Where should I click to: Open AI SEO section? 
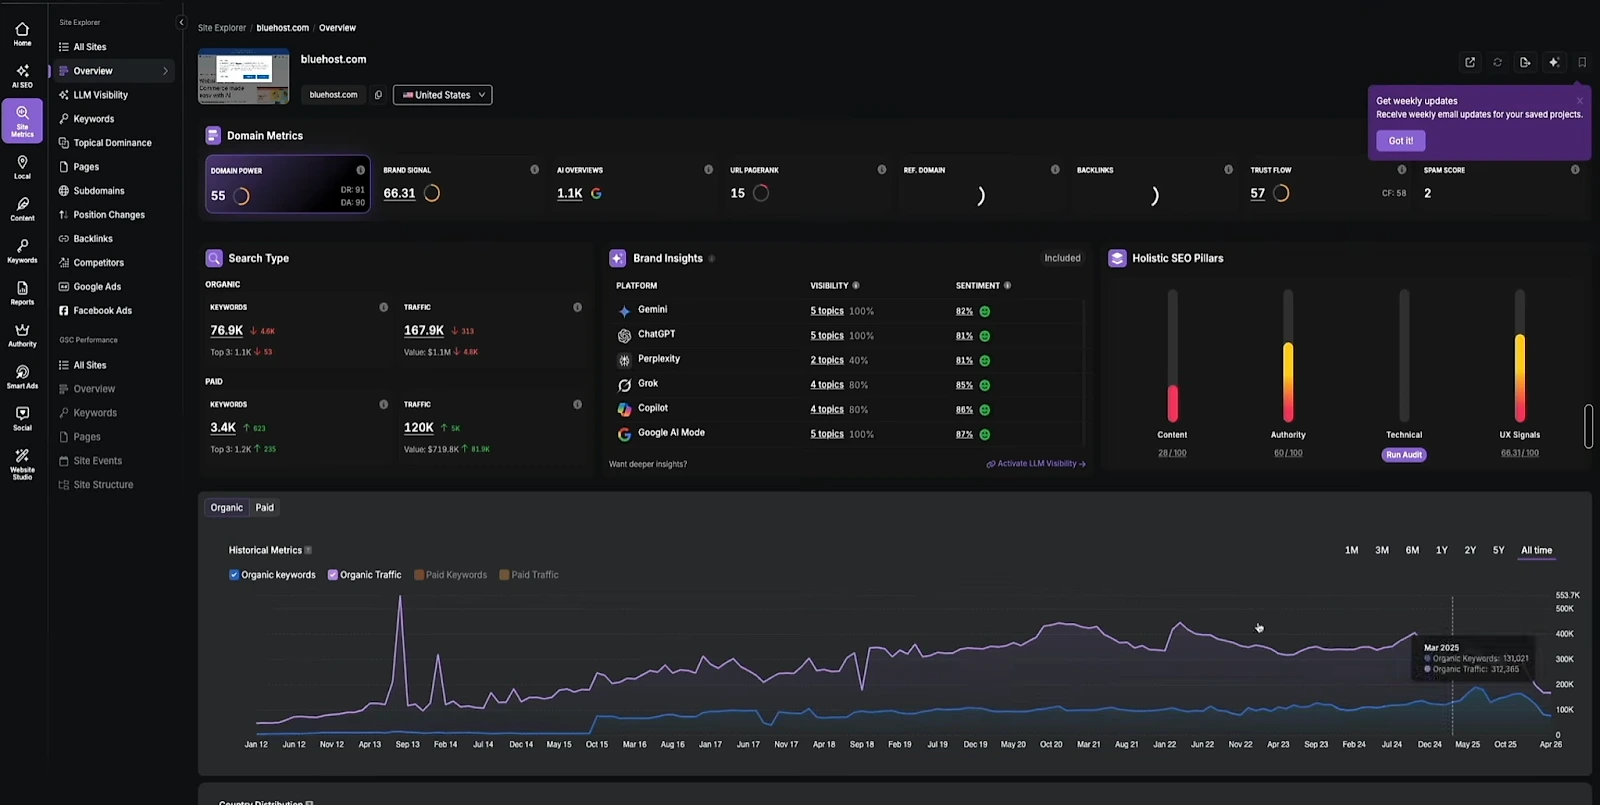tap(22, 76)
